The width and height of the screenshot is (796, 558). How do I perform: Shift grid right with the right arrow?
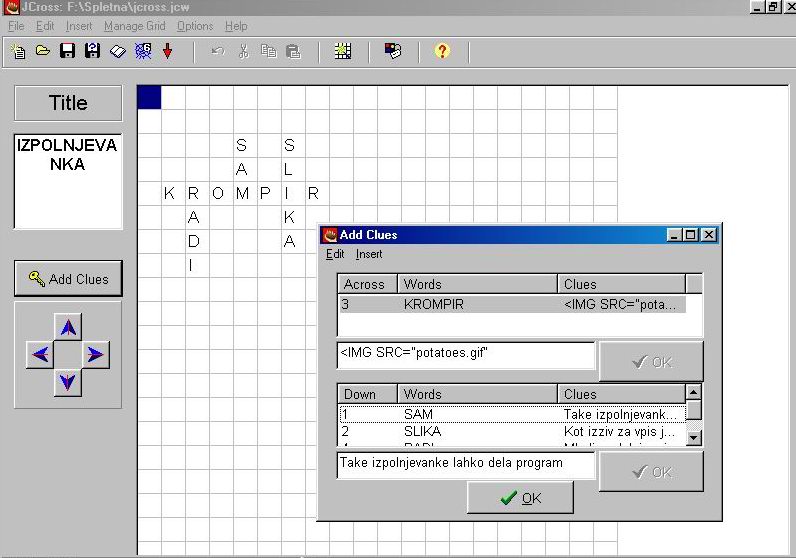point(95,354)
